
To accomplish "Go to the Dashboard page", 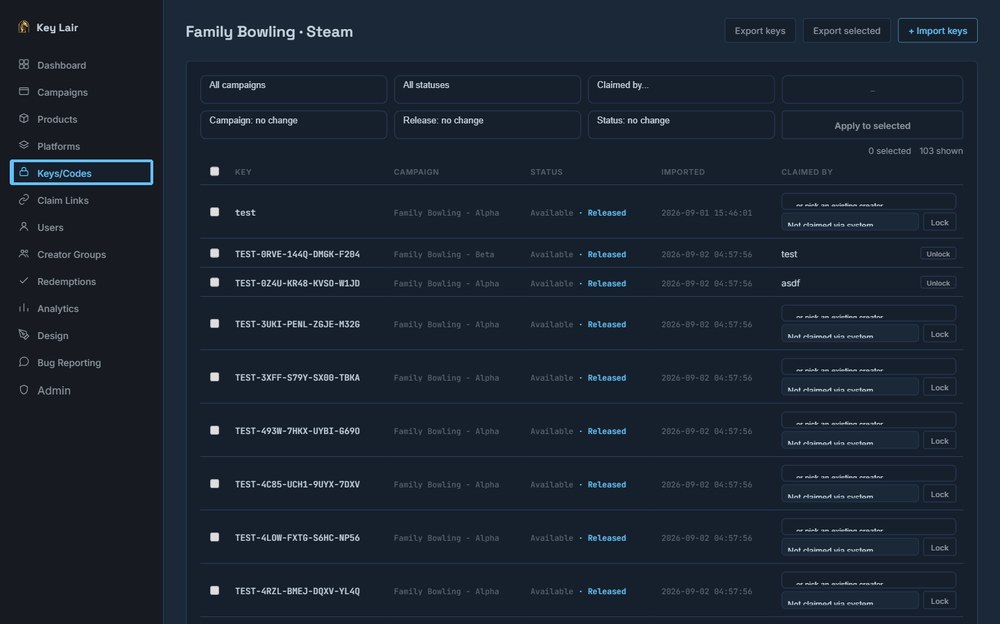I will pyautogui.click(x=61, y=65).
